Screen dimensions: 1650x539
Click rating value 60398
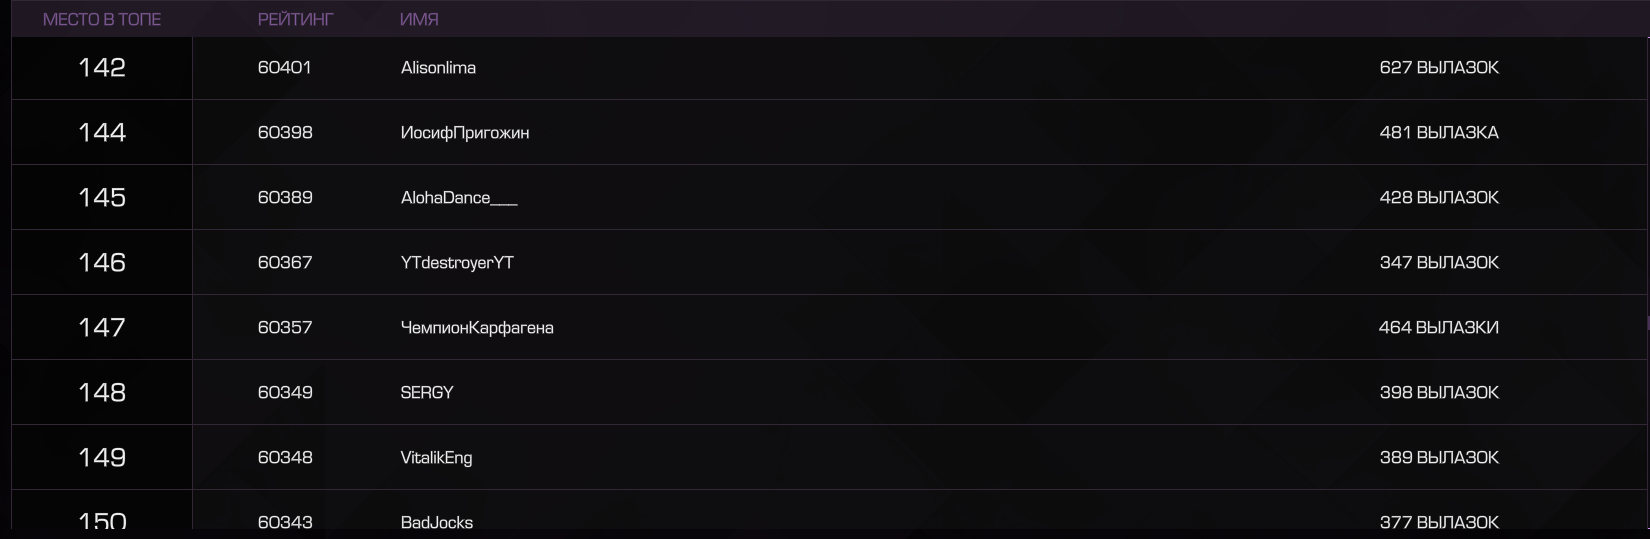click(x=285, y=132)
